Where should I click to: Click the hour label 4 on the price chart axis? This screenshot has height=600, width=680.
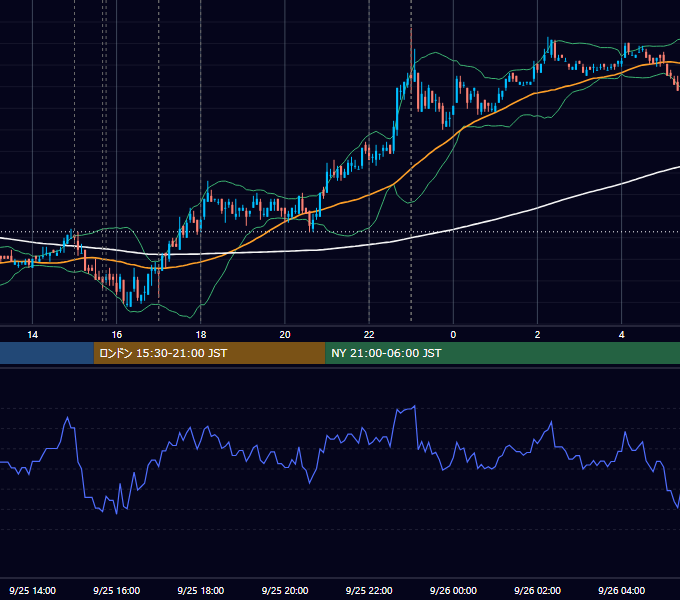[x=621, y=335]
